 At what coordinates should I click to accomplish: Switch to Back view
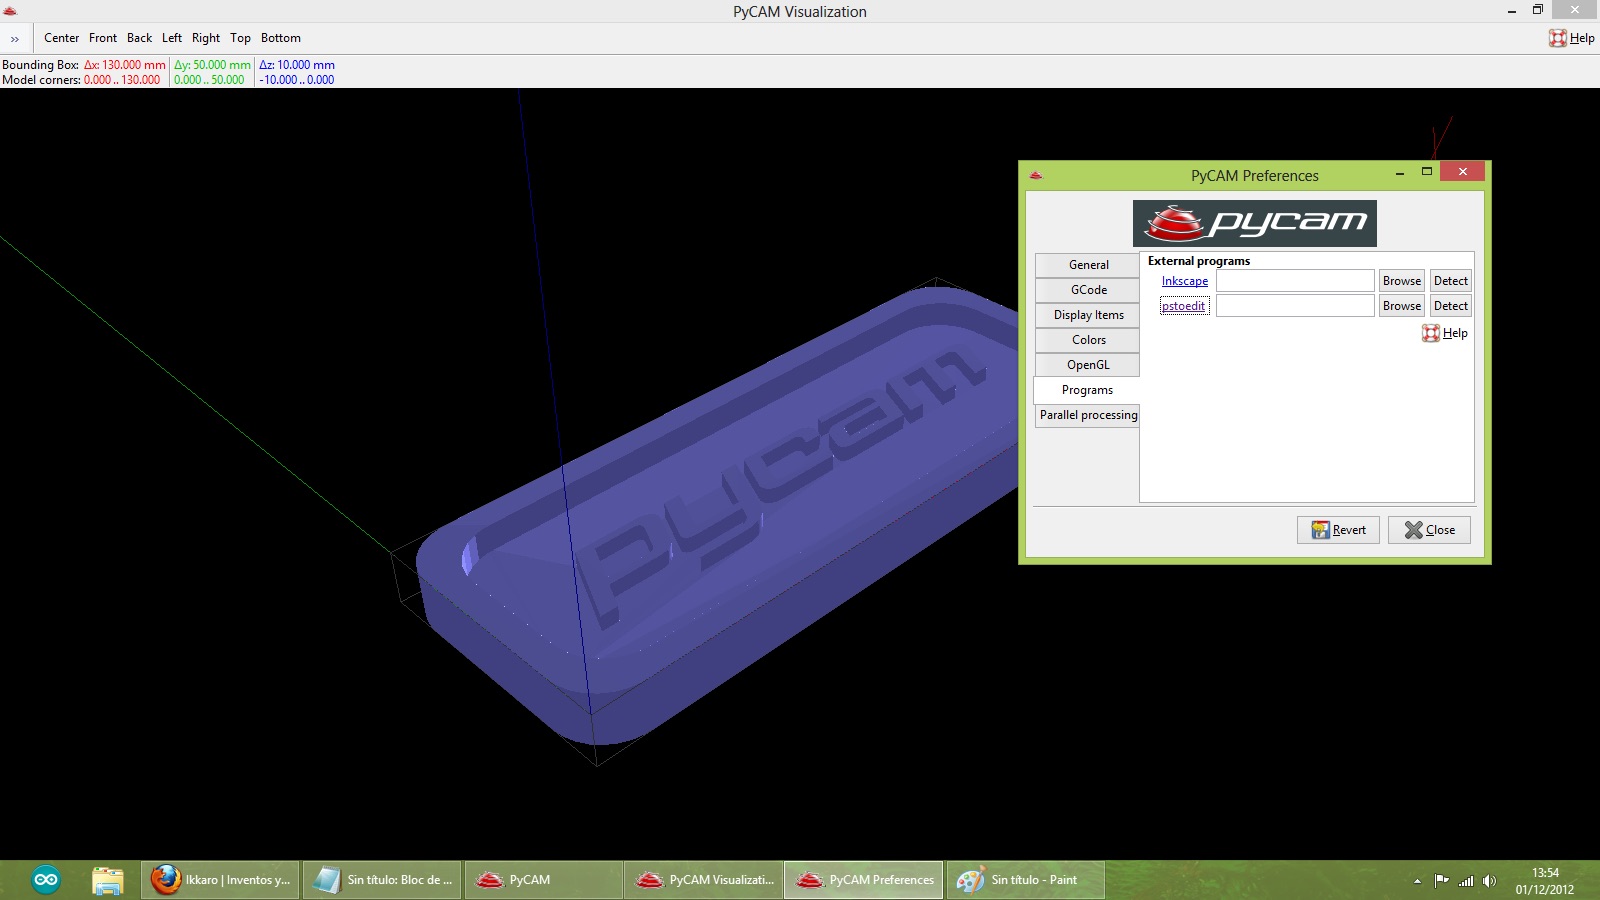(140, 38)
